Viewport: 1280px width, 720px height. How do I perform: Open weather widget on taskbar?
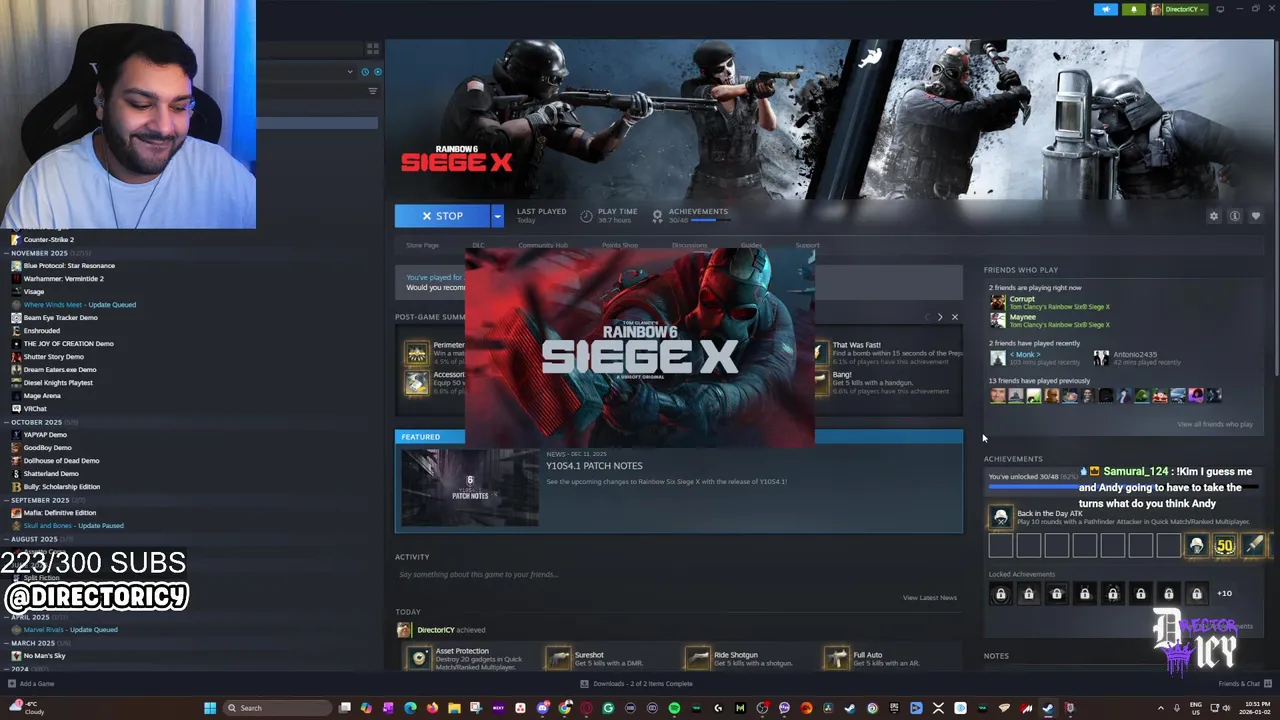27,708
